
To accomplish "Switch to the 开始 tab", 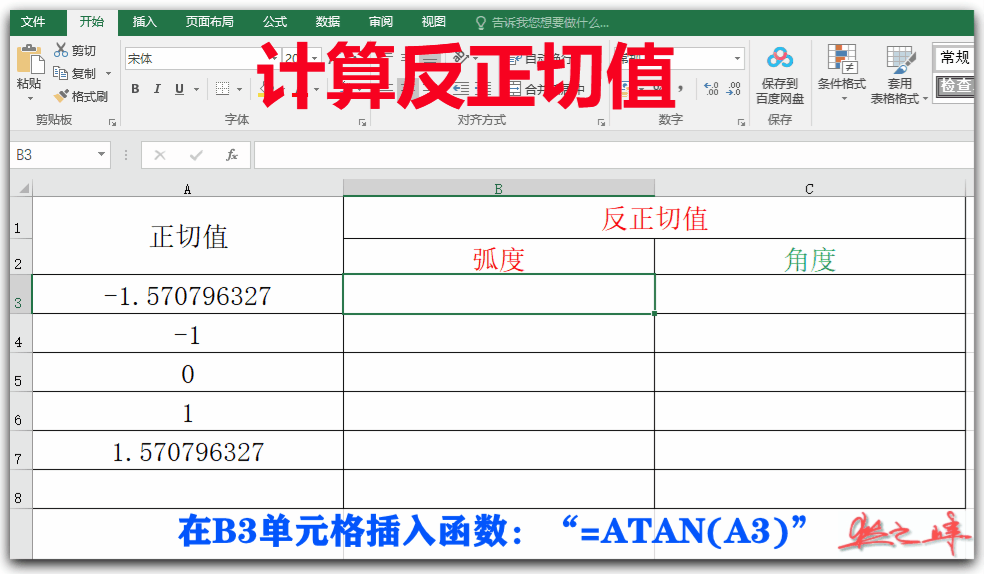I will (92, 22).
